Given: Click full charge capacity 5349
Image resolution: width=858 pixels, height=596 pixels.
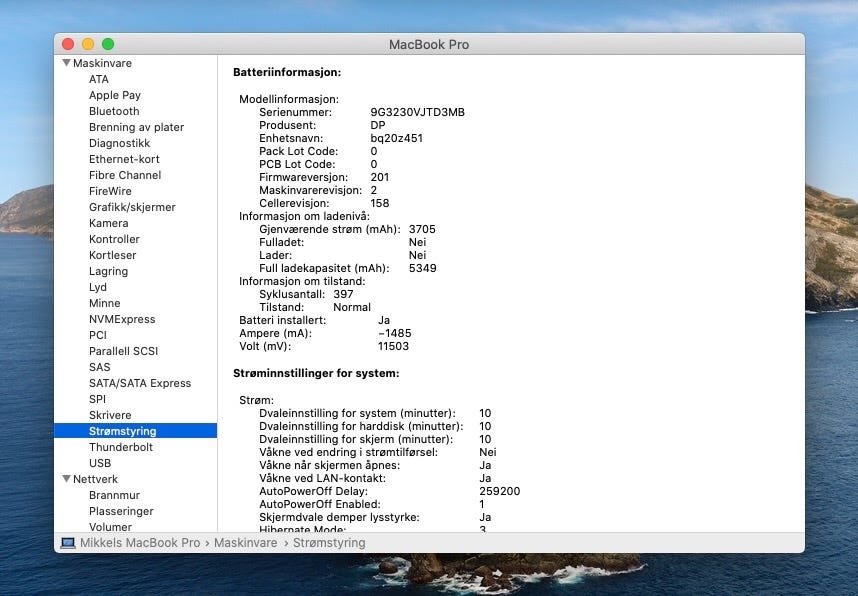Looking at the screenshot, I should 423,268.
